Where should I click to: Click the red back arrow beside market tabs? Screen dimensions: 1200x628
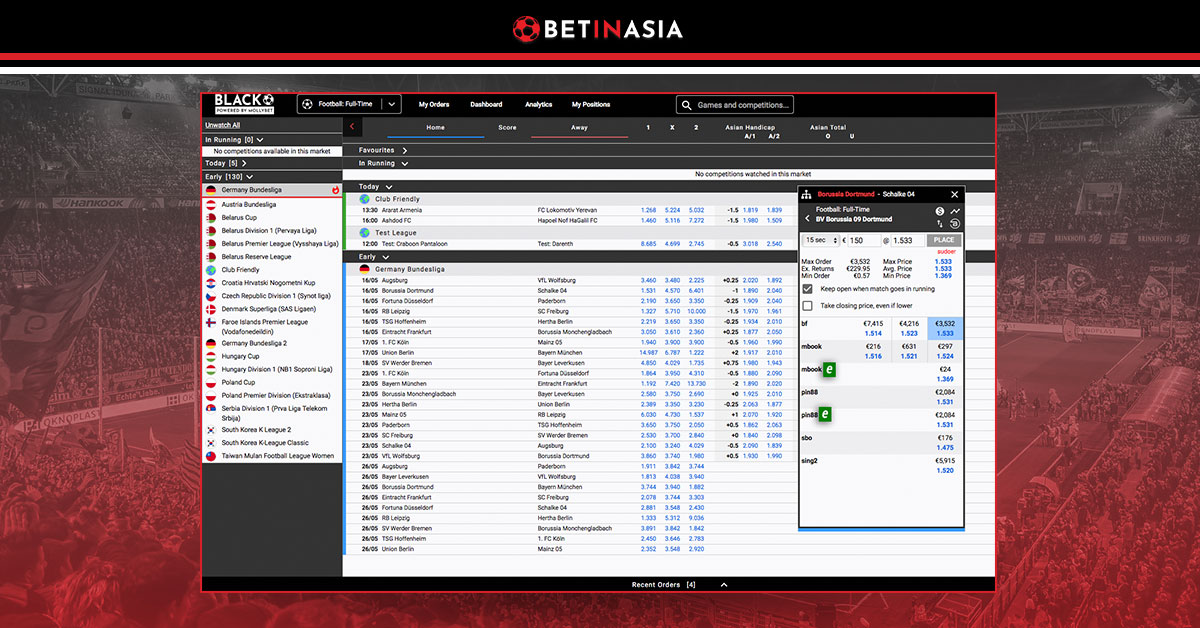pyautogui.click(x=352, y=127)
